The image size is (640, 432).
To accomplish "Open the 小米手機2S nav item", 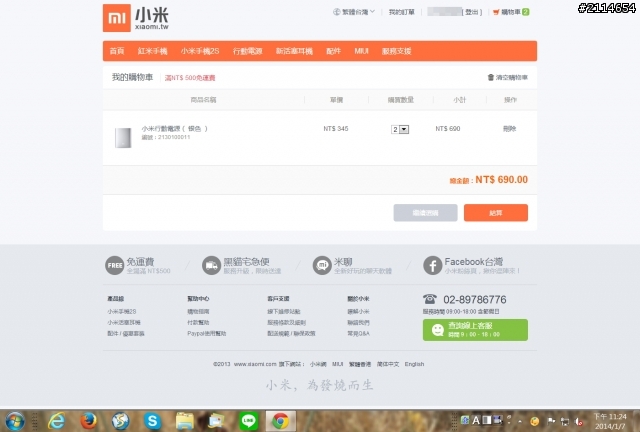I will click(x=200, y=51).
